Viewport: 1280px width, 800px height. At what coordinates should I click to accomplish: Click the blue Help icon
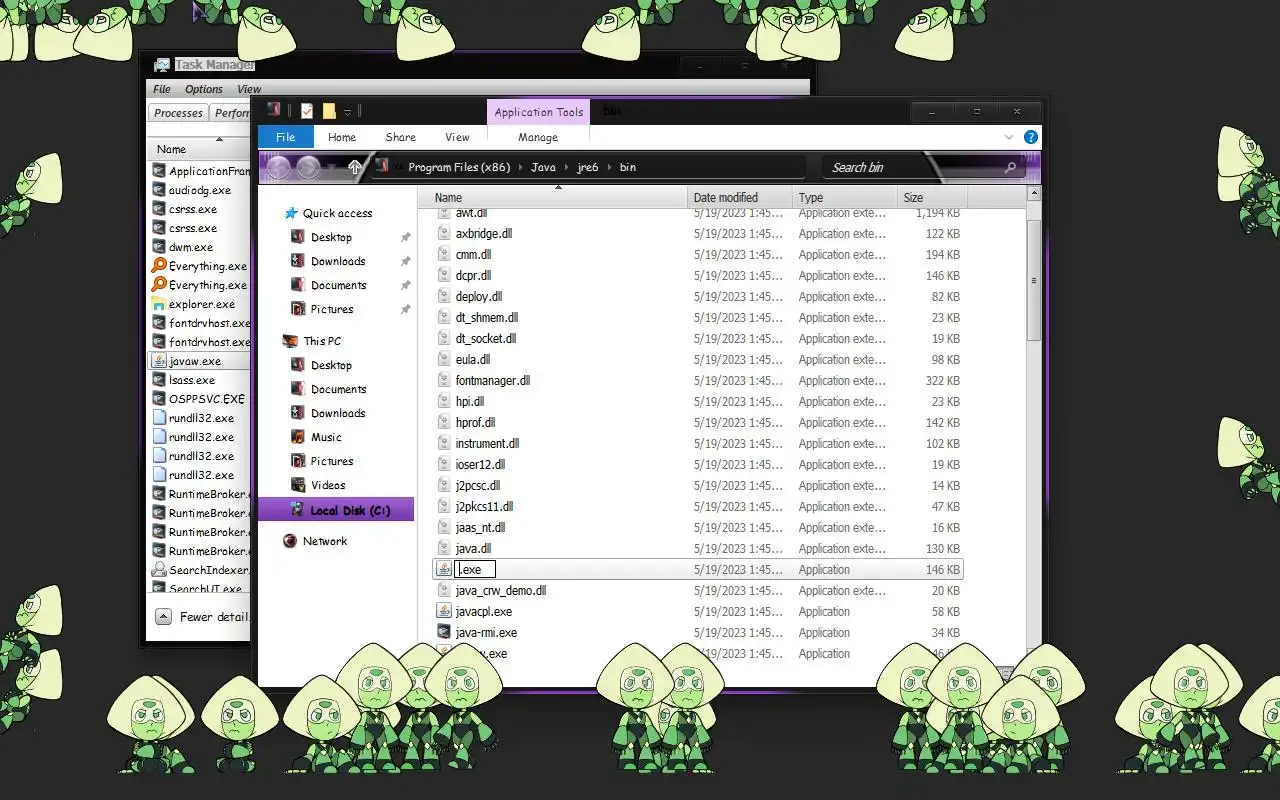[x=1031, y=137]
